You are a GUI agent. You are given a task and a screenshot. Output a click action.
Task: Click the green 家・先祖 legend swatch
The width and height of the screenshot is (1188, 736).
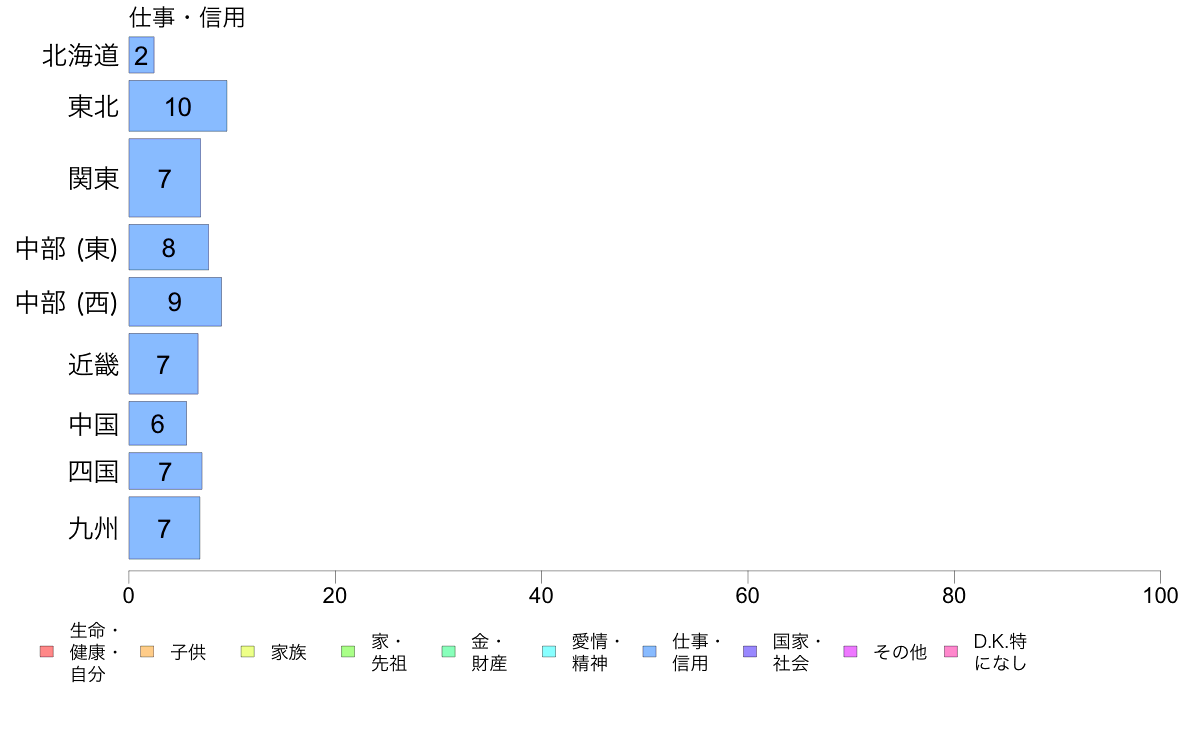click(349, 652)
